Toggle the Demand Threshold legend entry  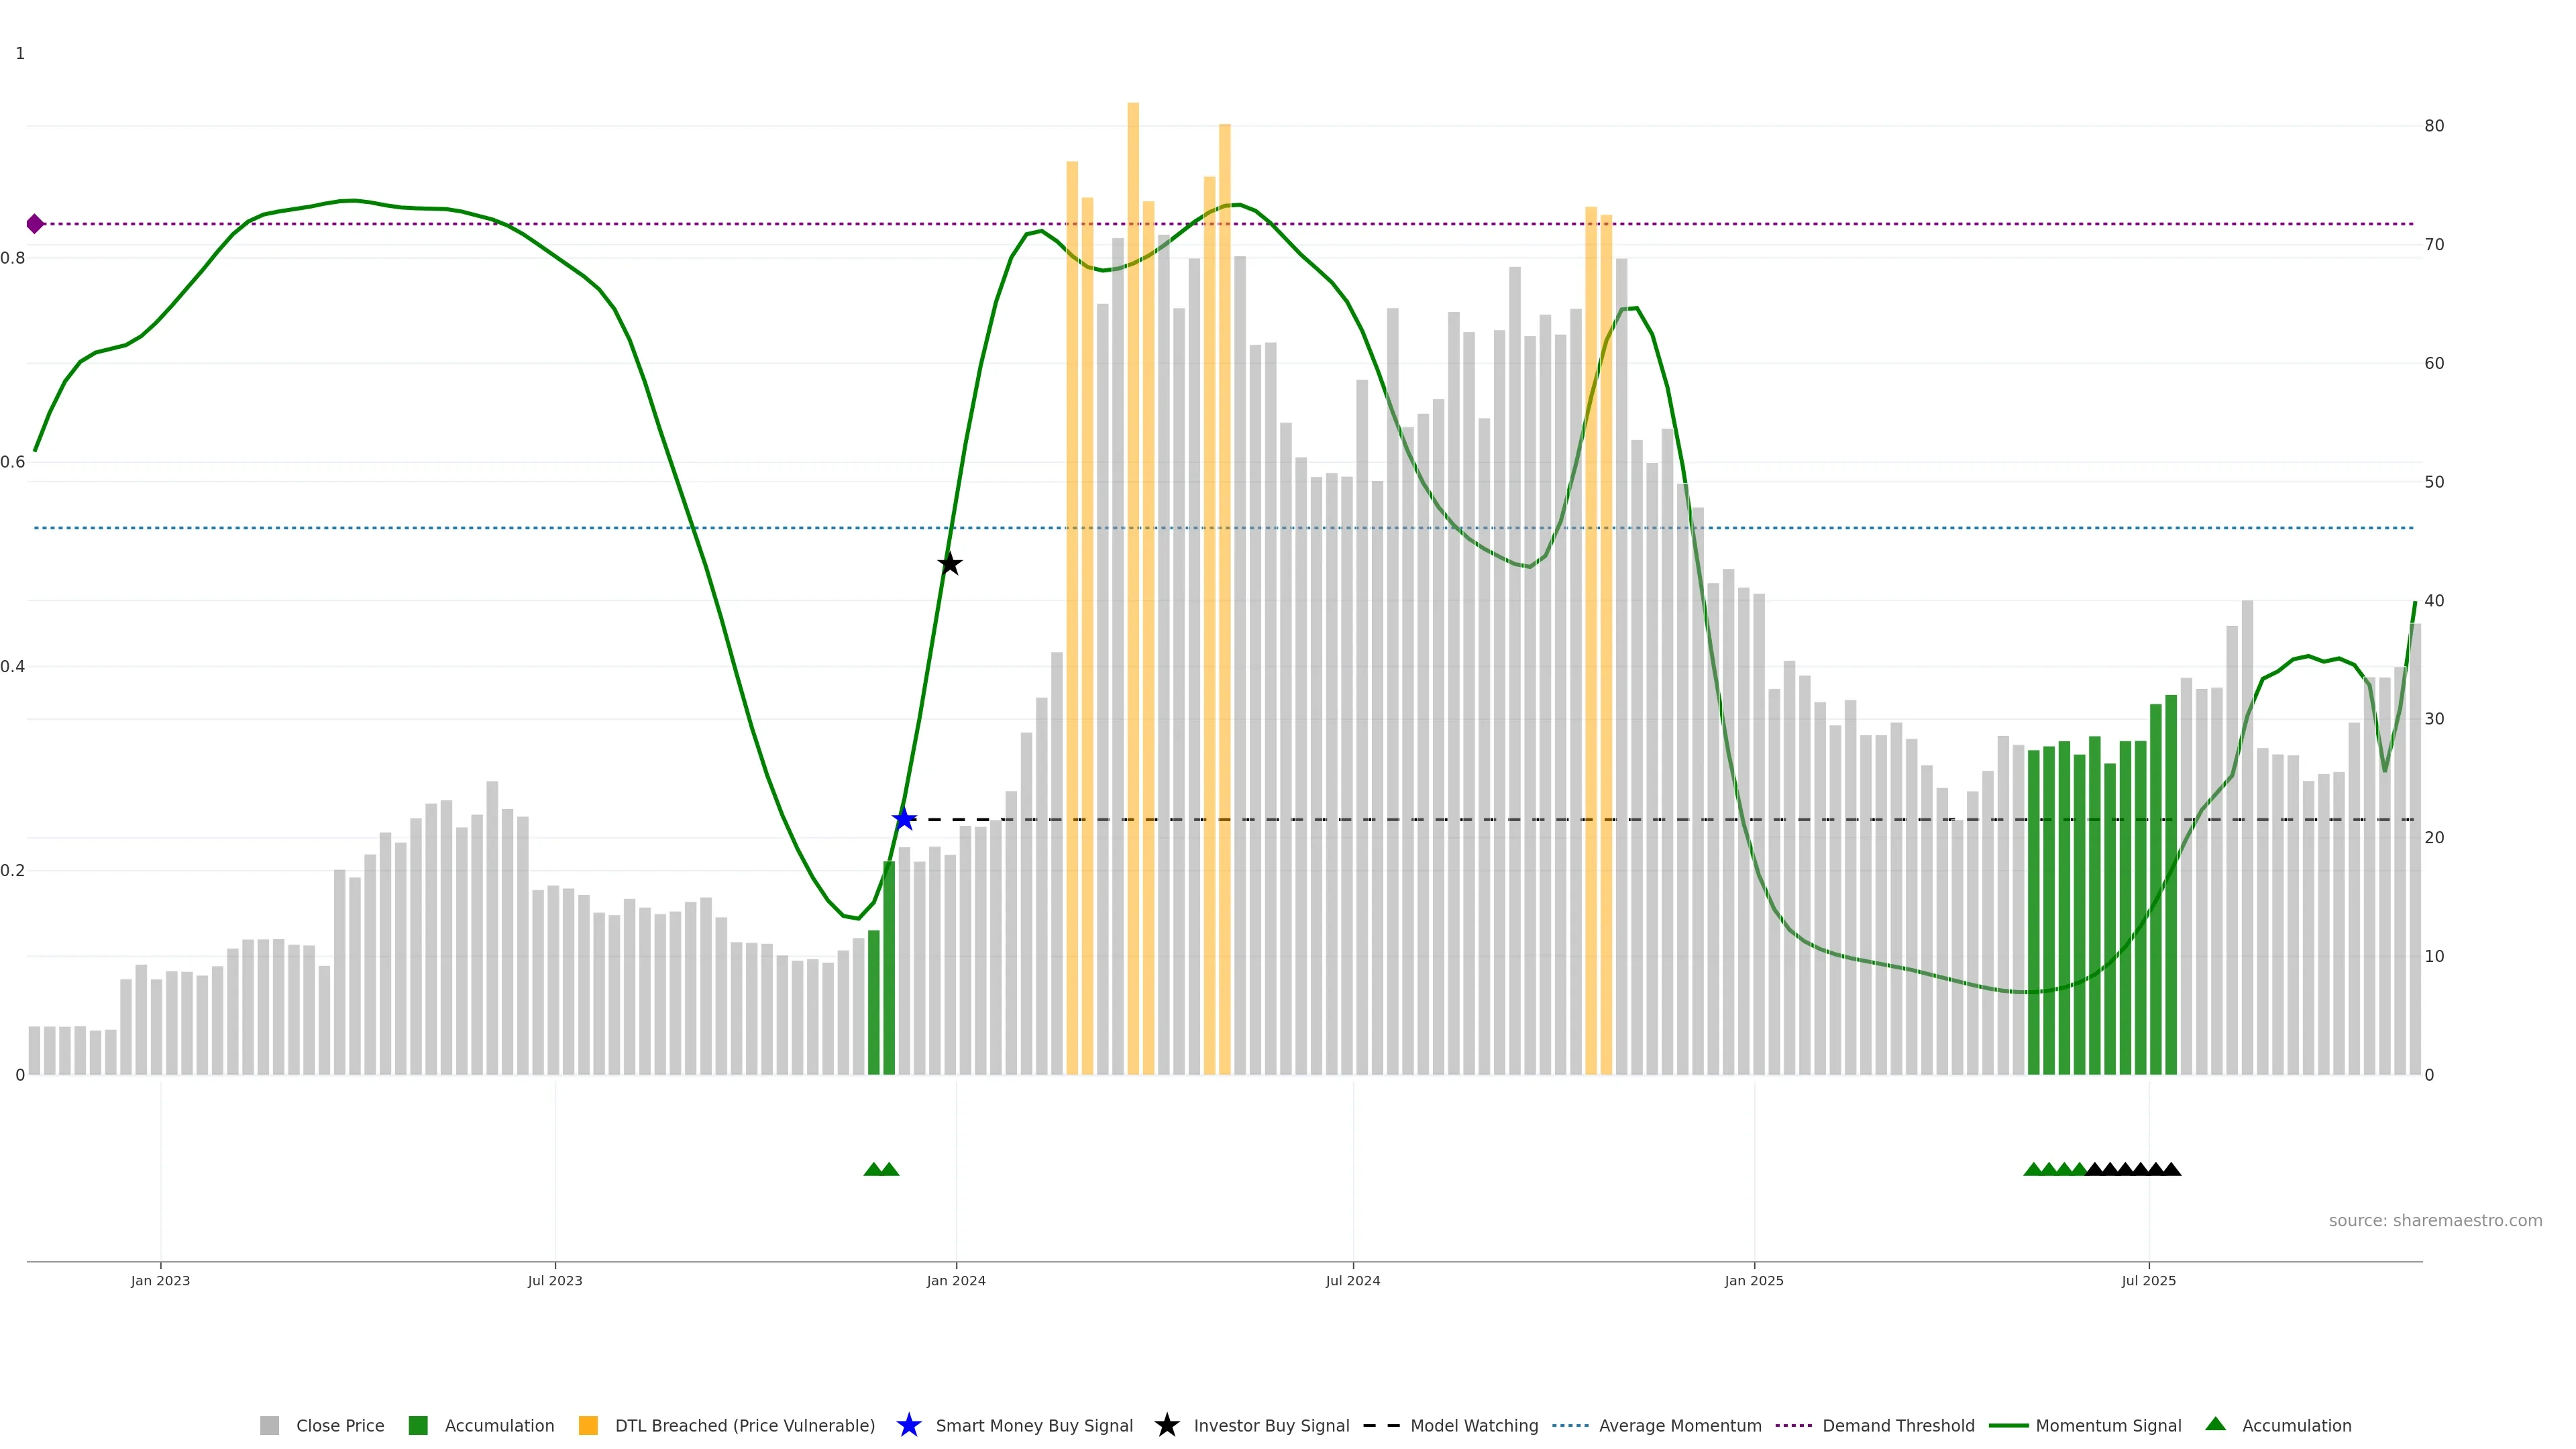[x=1897, y=1425]
